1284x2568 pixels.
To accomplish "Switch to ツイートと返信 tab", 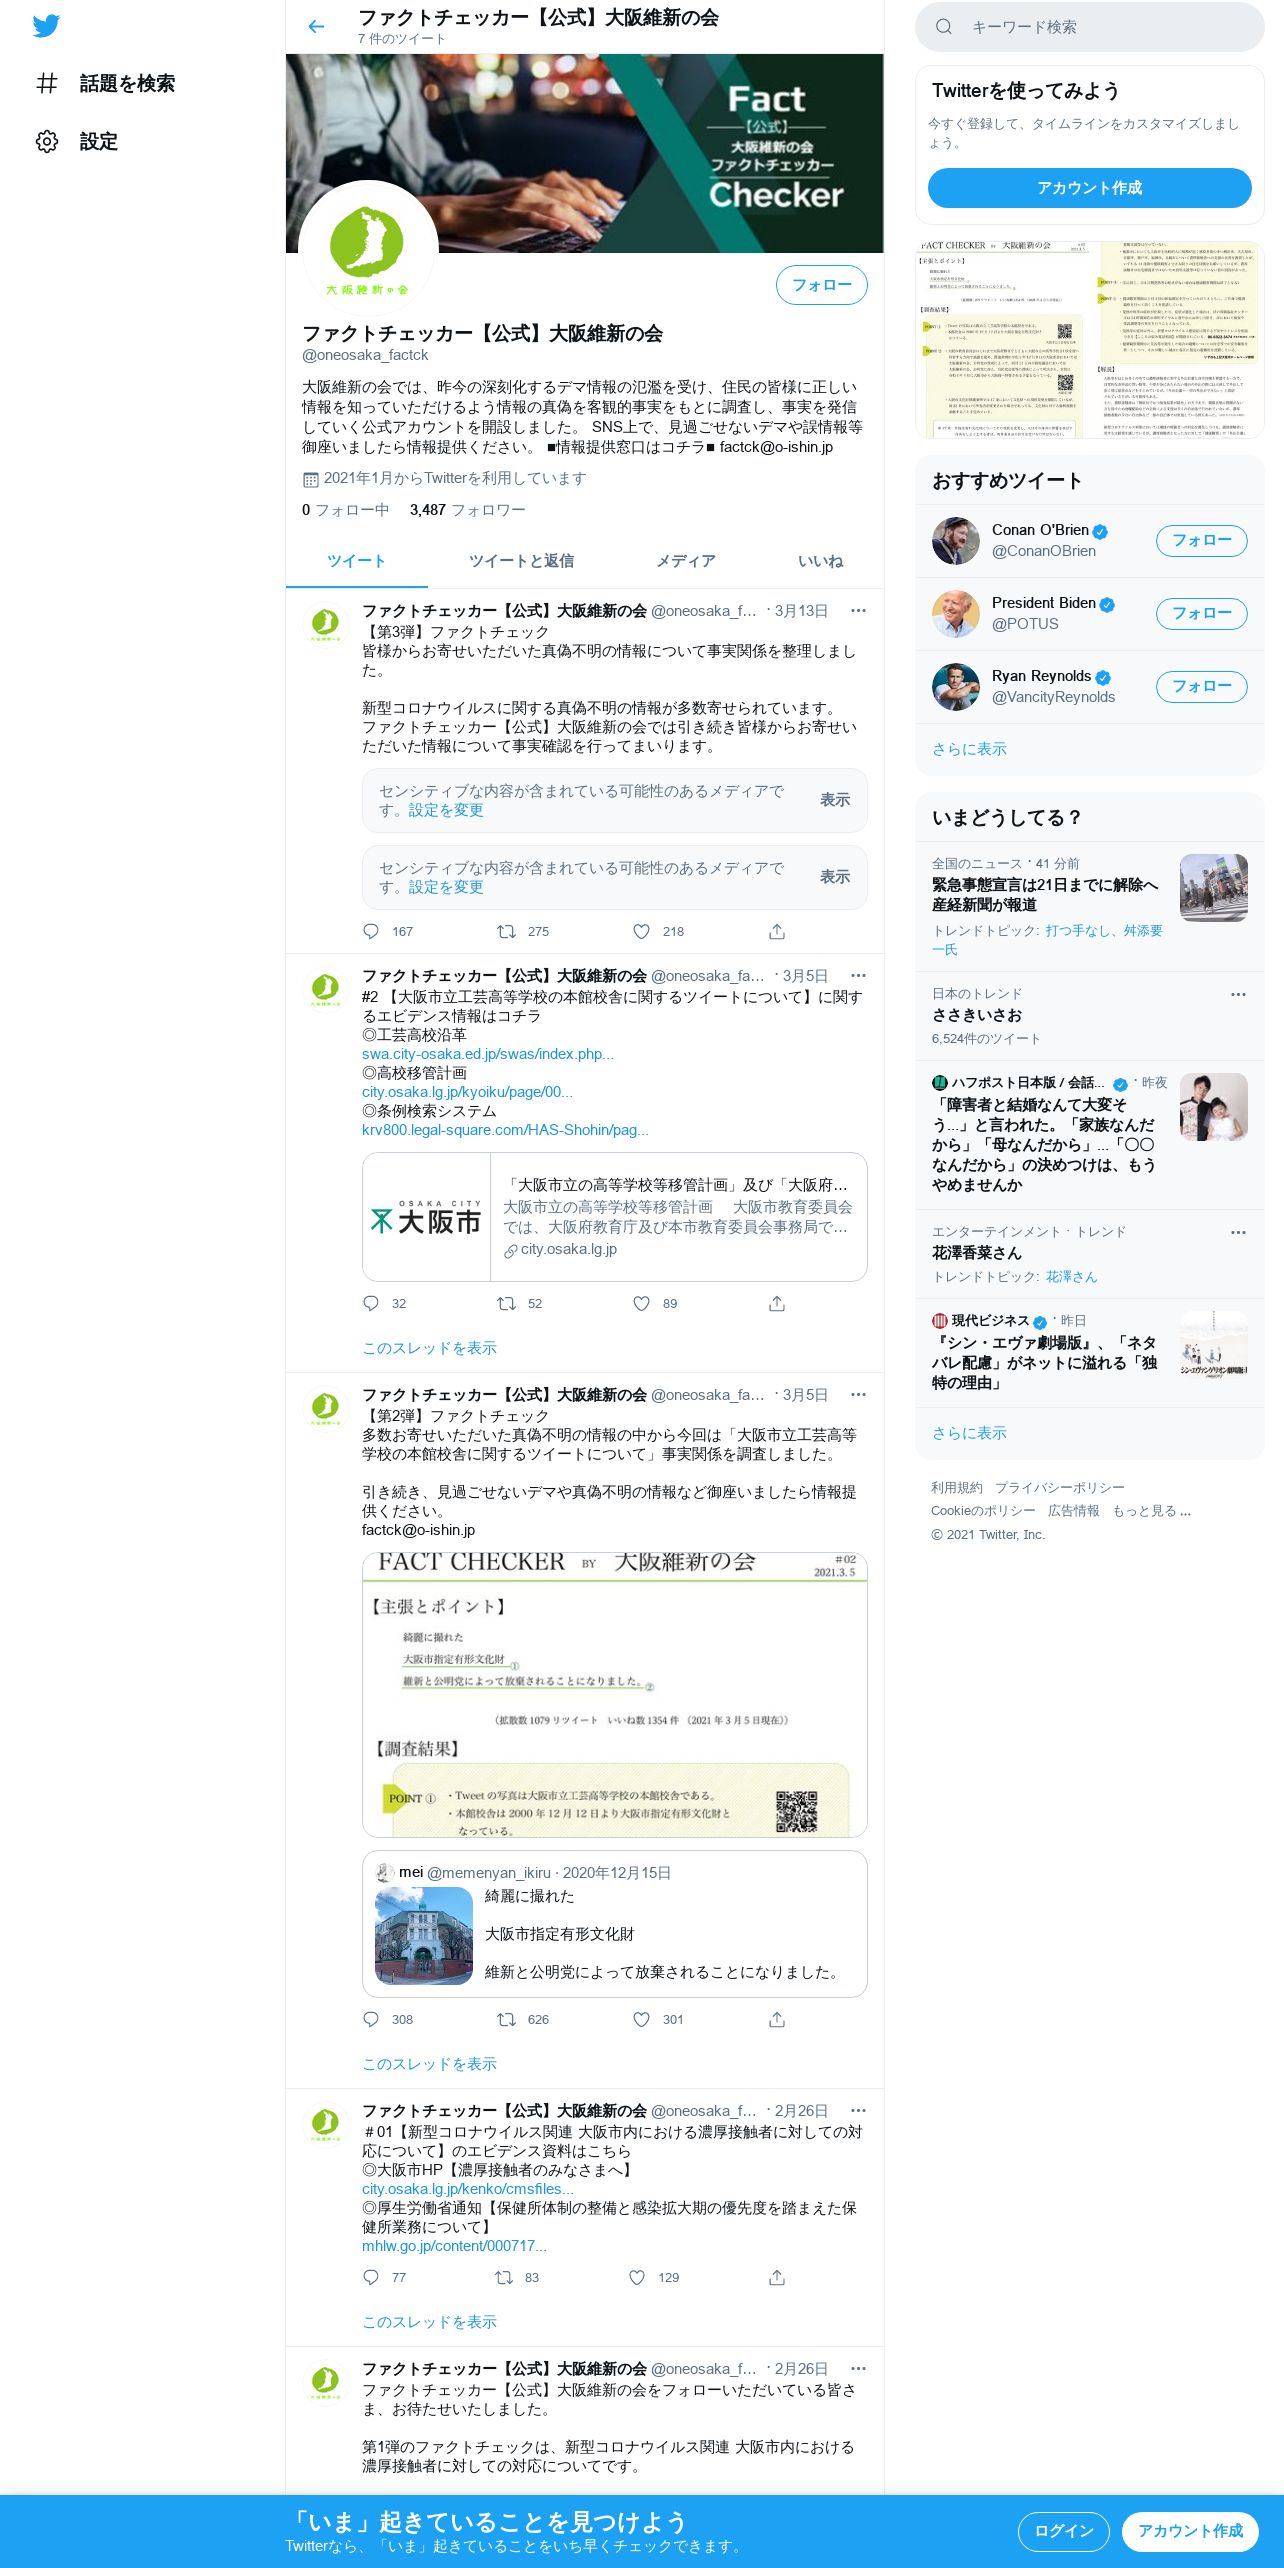I will pos(521,561).
